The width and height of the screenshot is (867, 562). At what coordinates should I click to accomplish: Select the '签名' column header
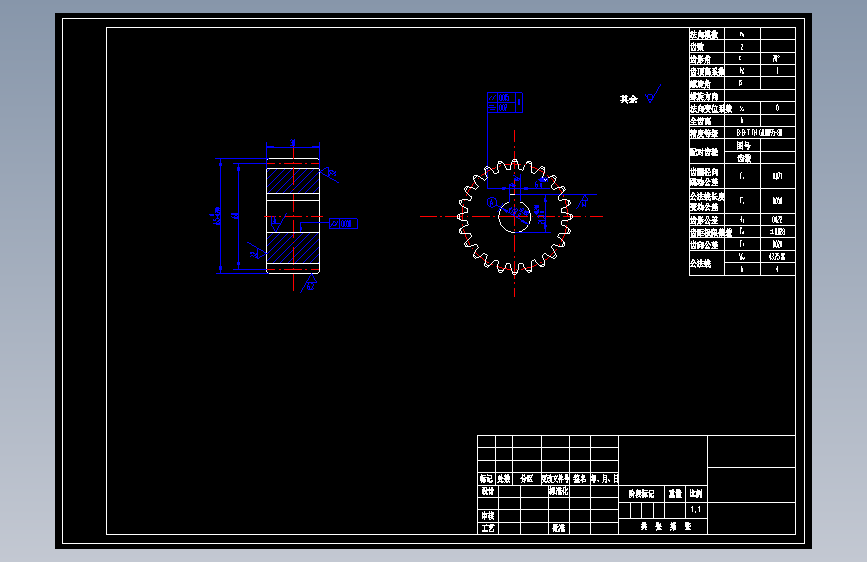(579, 478)
